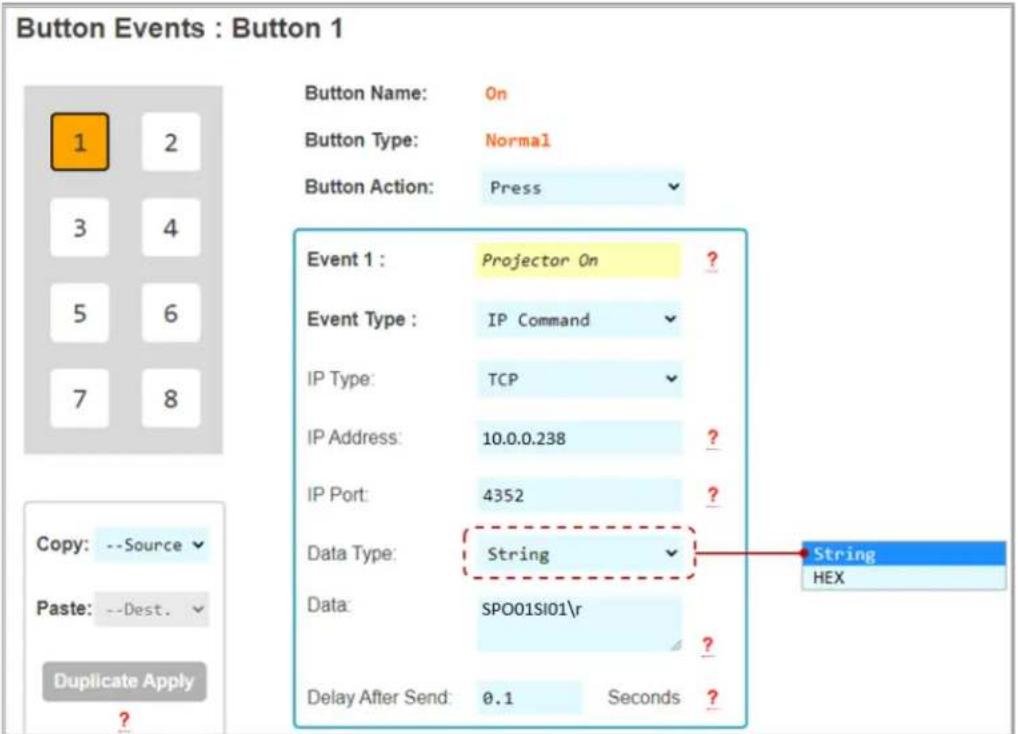This screenshot has height=734, width=1018.
Task: Click the Event 1 name field
Action: point(577,260)
